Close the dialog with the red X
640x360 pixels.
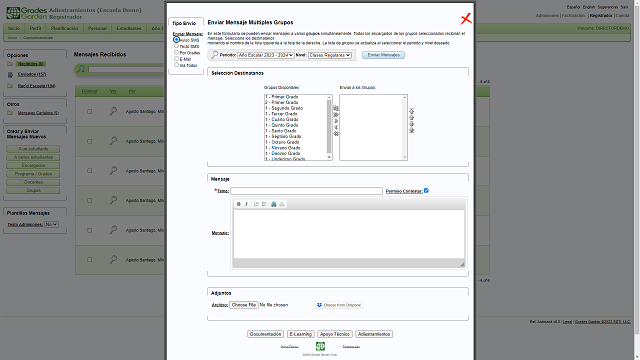(x=466, y=19)
